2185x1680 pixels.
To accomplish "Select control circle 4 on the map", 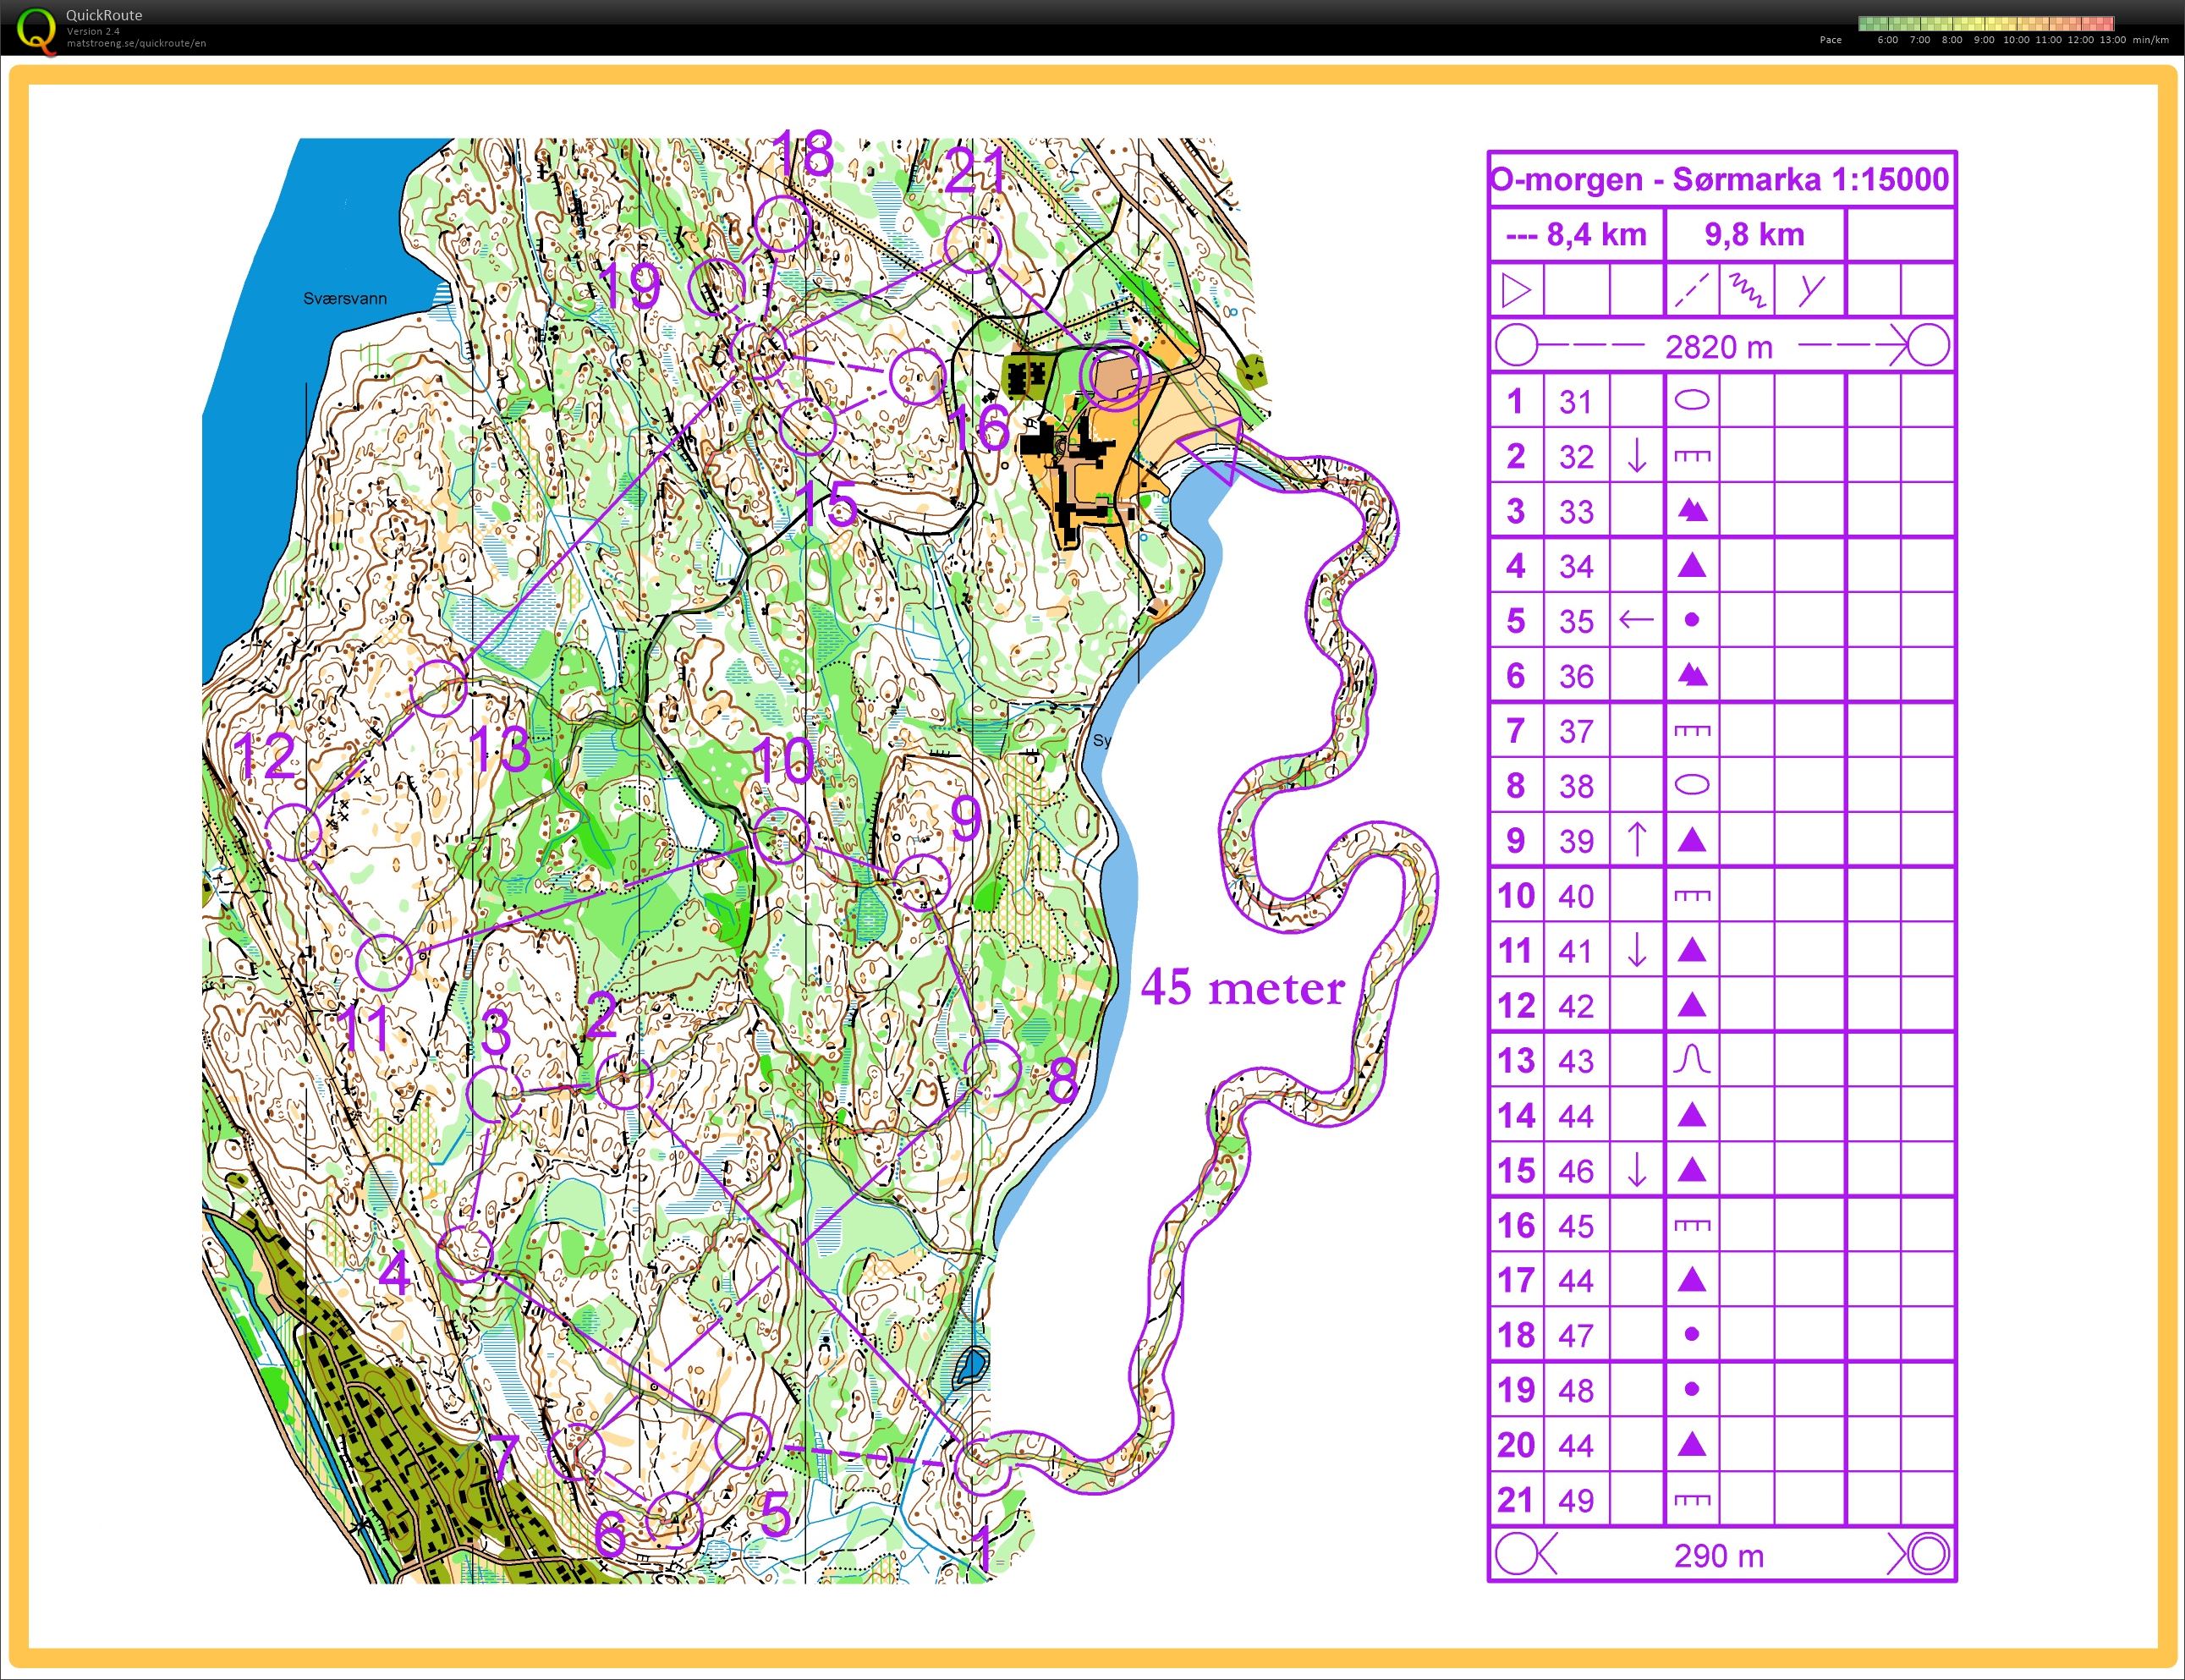I will (x=465, y=1254).
